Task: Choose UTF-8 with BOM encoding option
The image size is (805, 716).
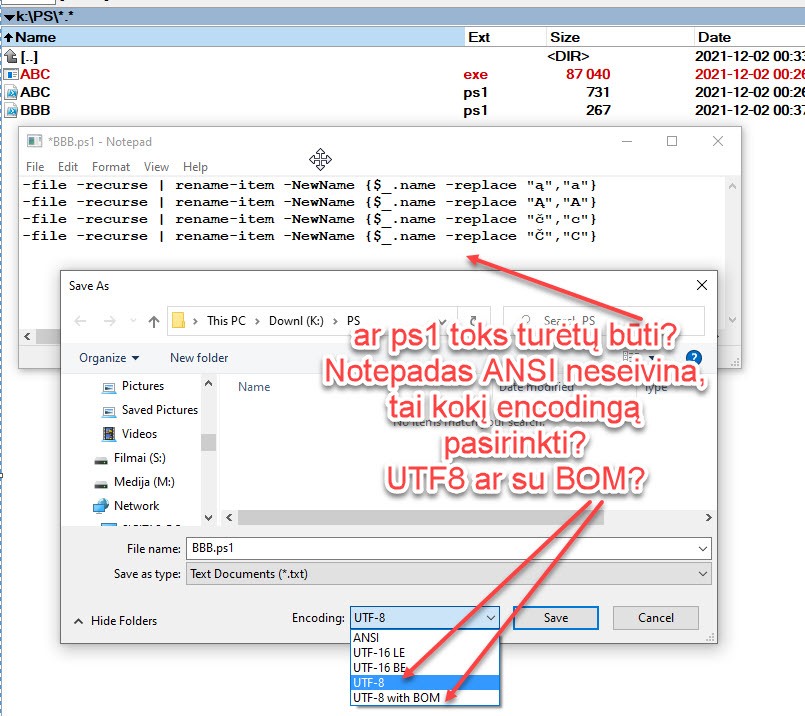Action: tap(397, 697)
